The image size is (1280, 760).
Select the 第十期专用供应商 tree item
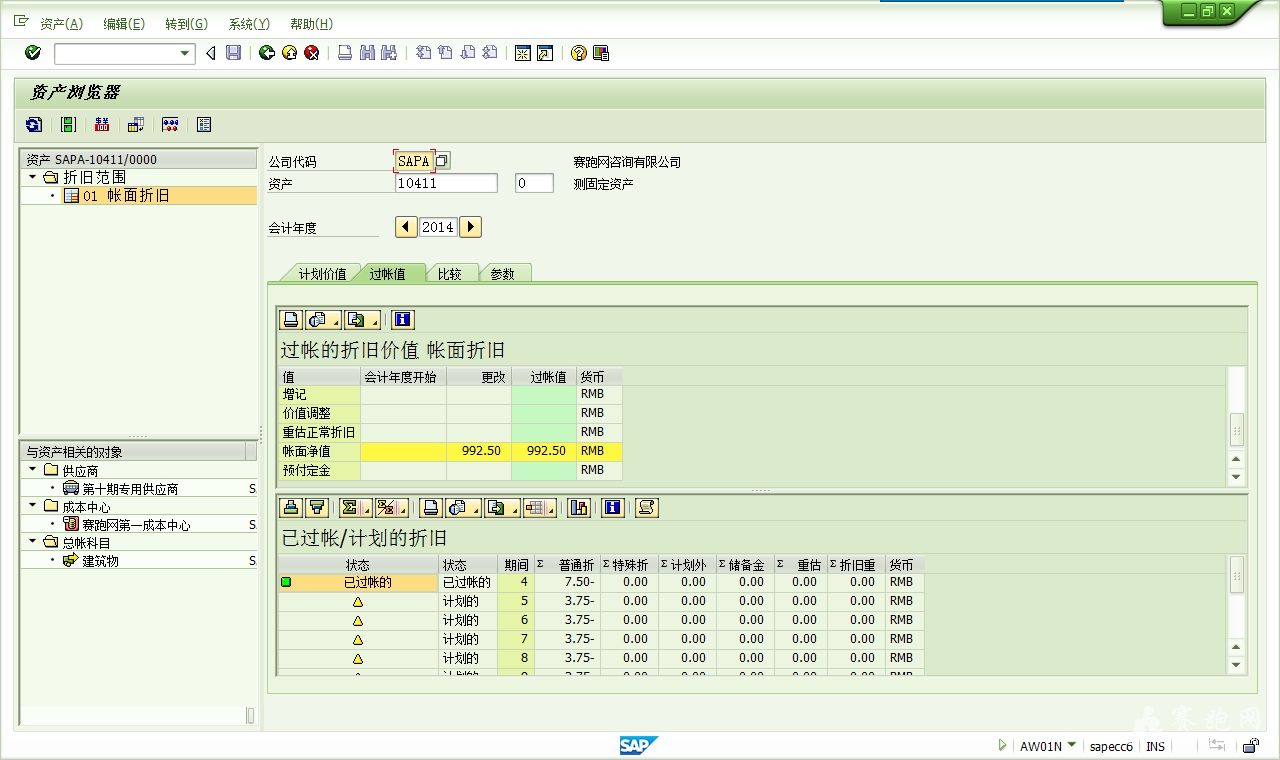pos(130,489)
